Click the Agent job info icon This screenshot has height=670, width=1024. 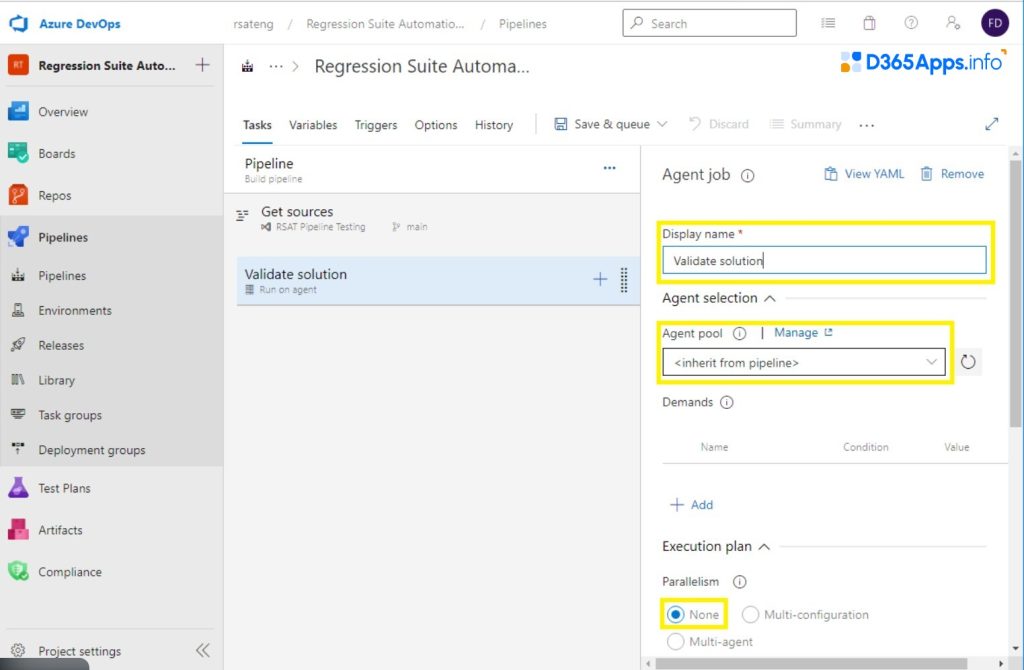point(748,175)
